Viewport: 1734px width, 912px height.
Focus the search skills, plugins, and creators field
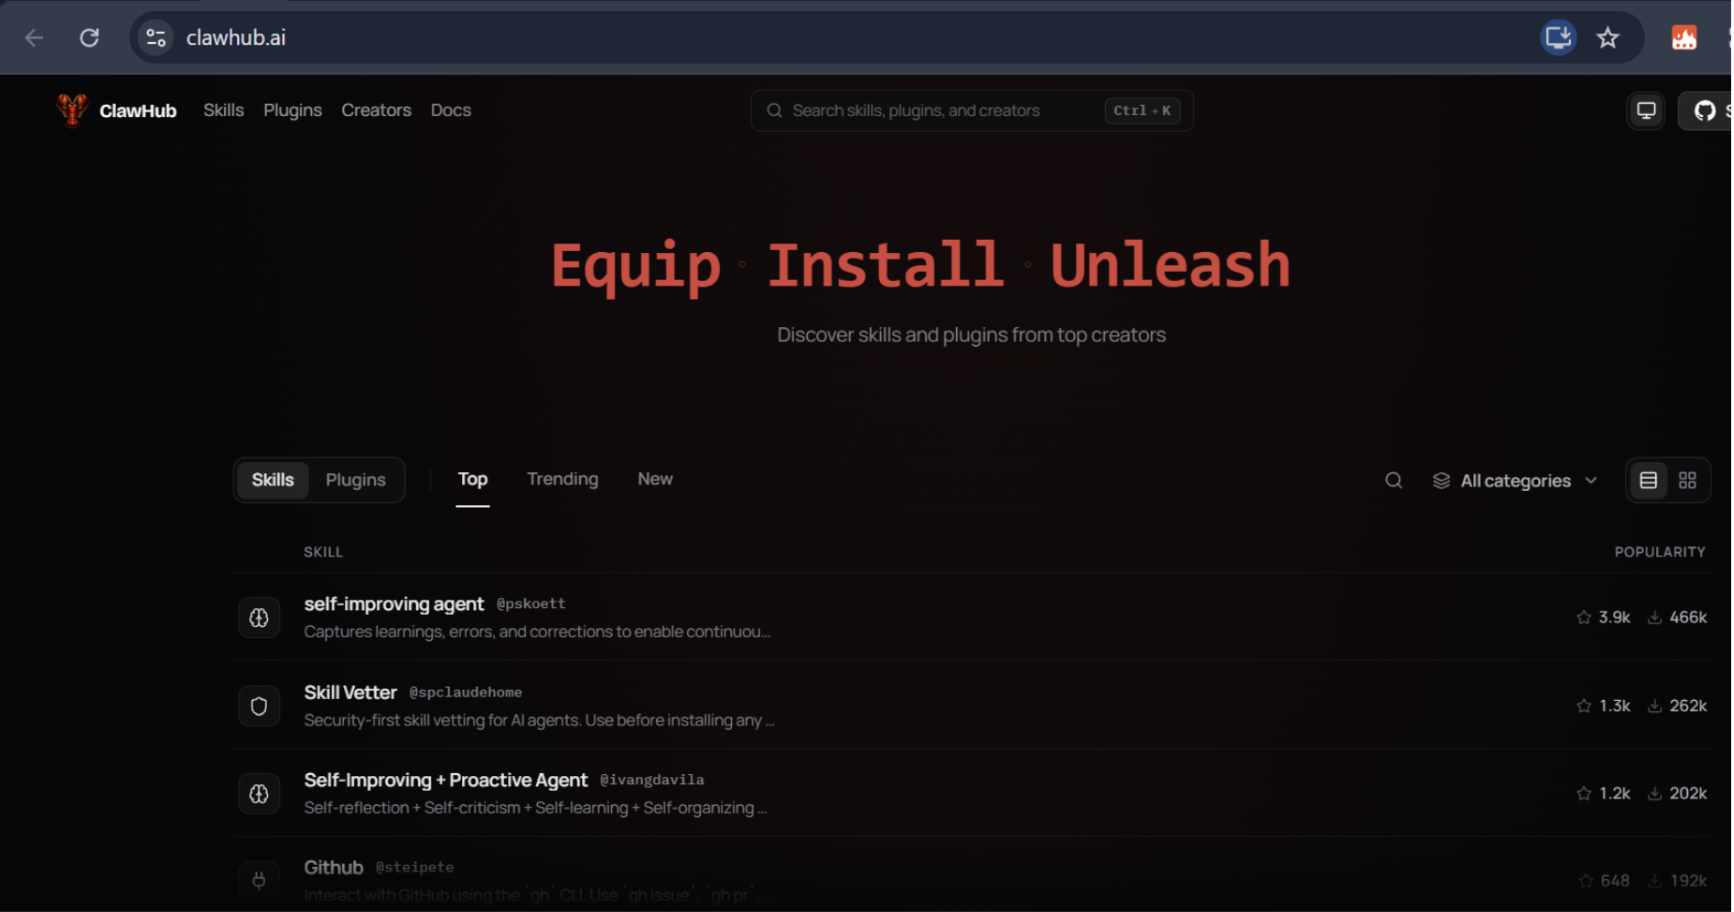click(x=972, y=111)
